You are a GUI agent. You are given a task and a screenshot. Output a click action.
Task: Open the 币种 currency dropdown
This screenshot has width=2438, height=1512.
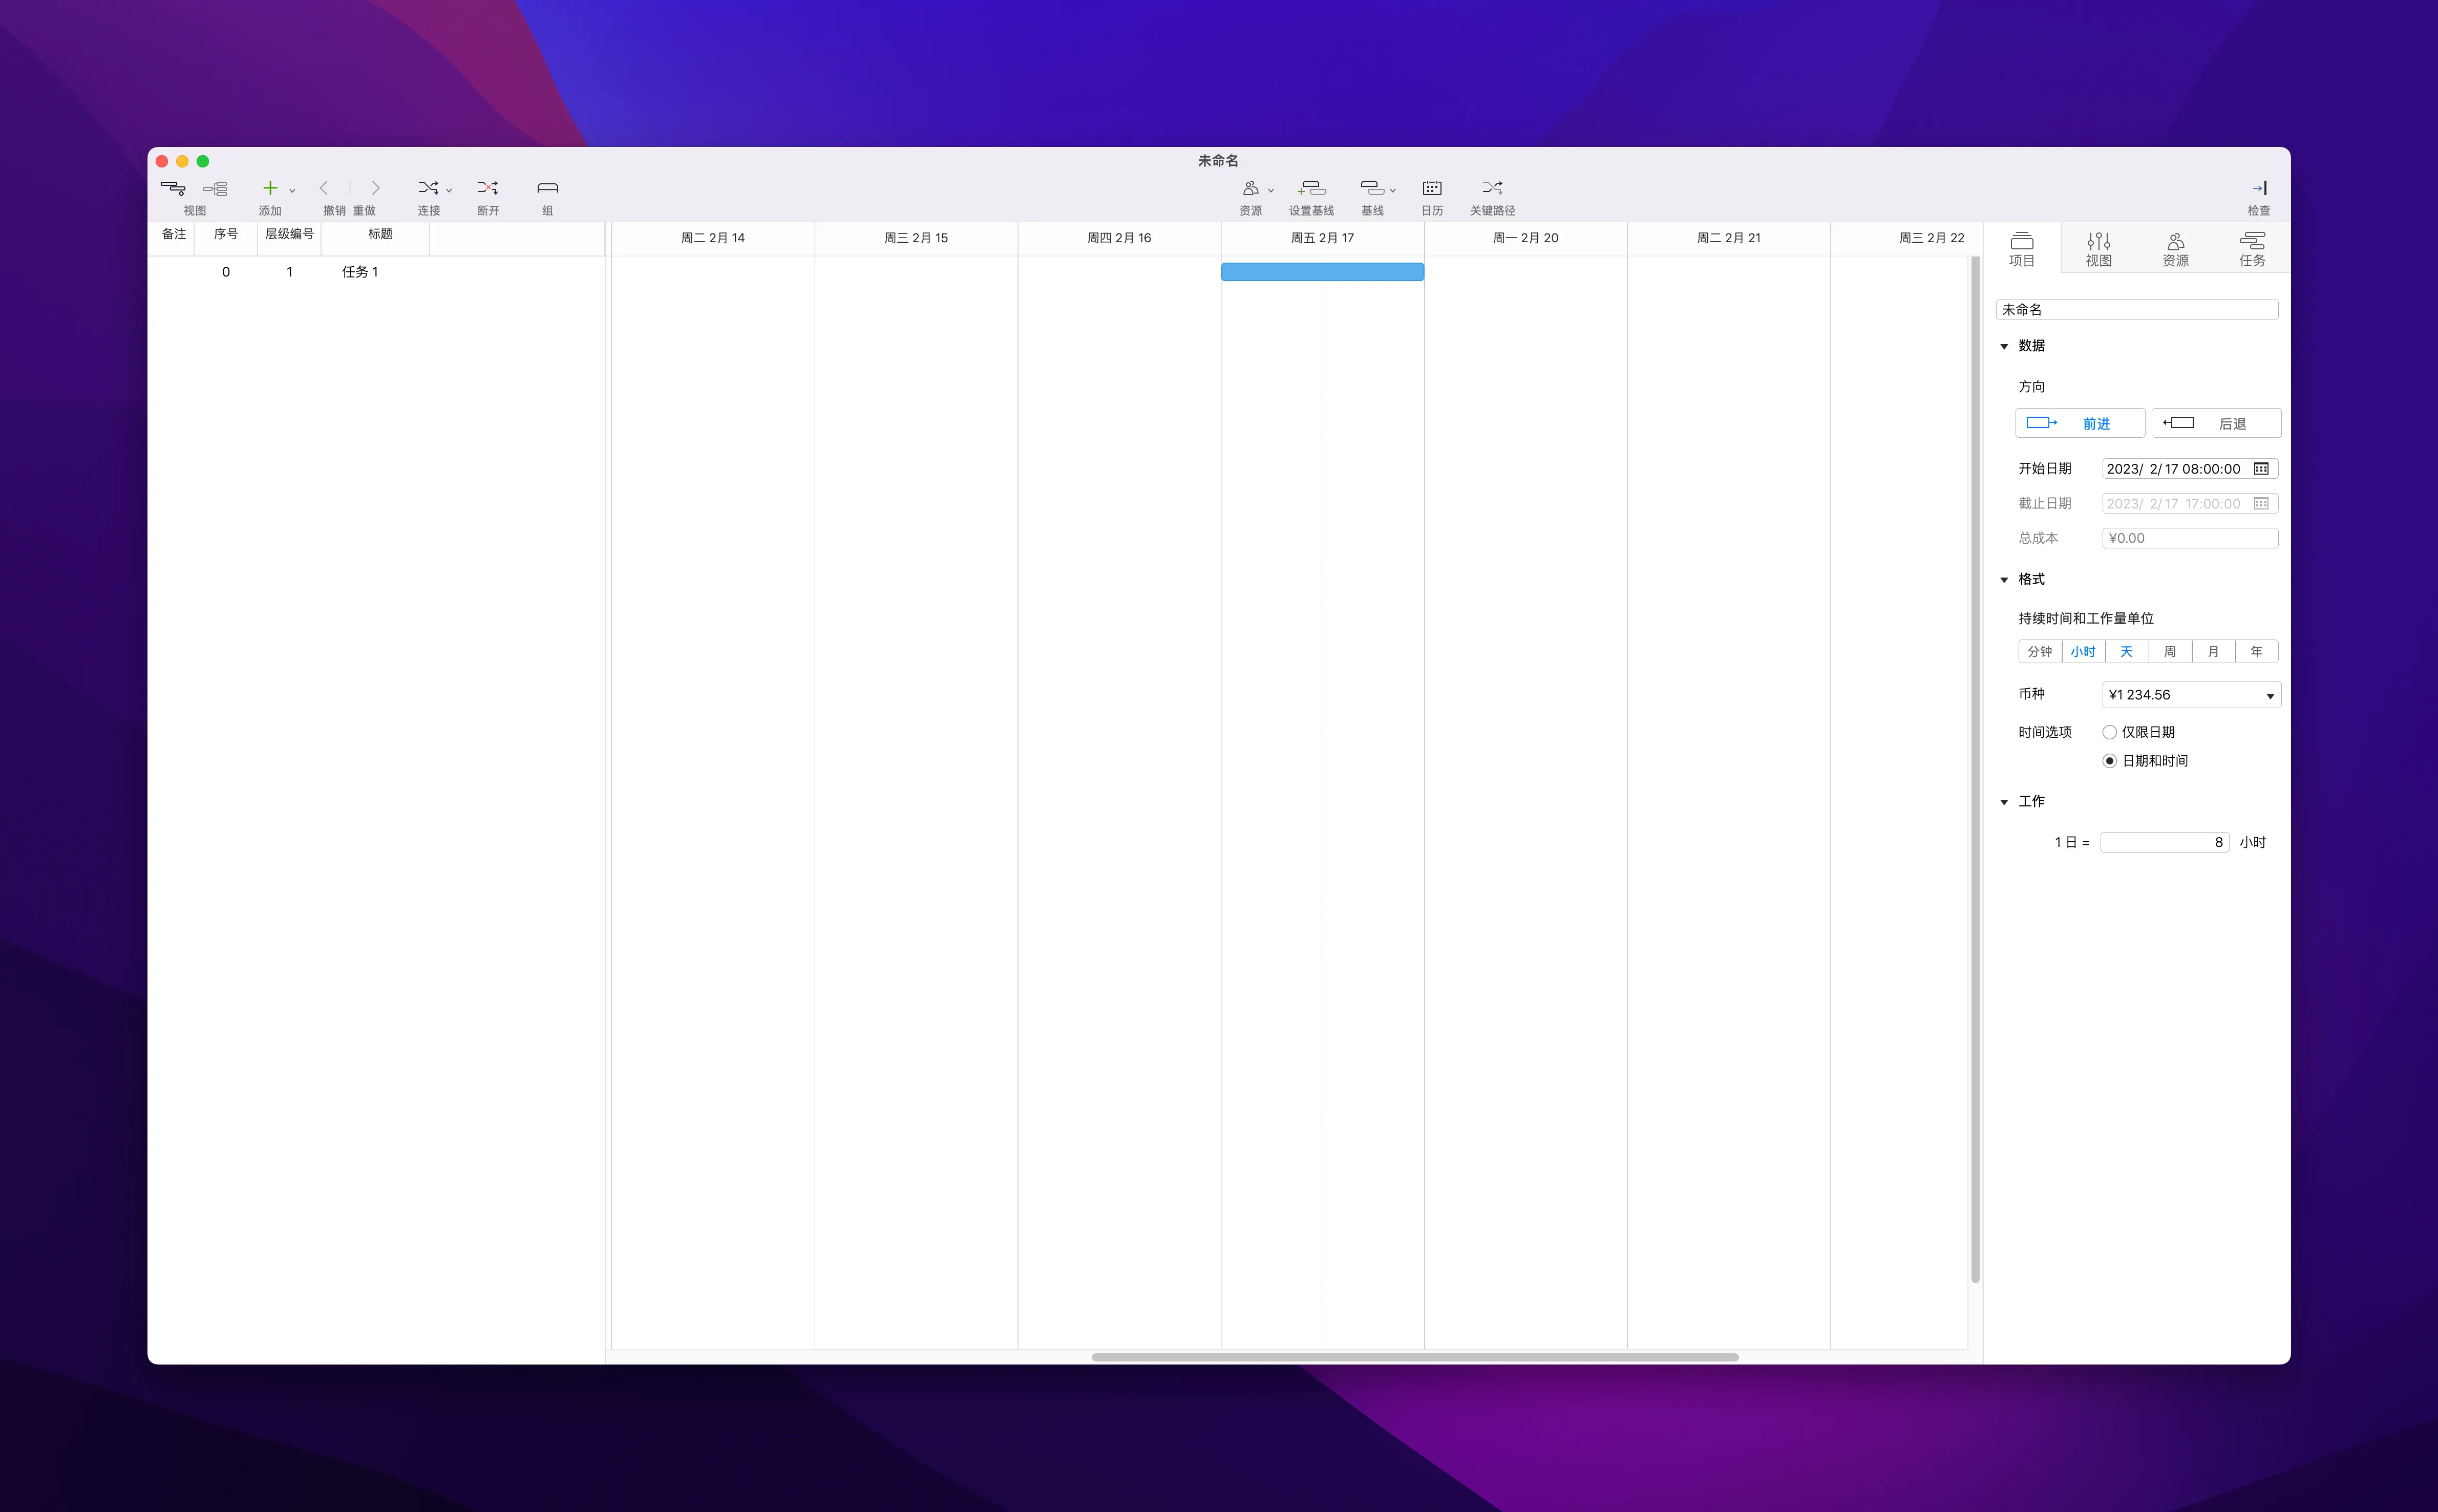click(2189, 694)
